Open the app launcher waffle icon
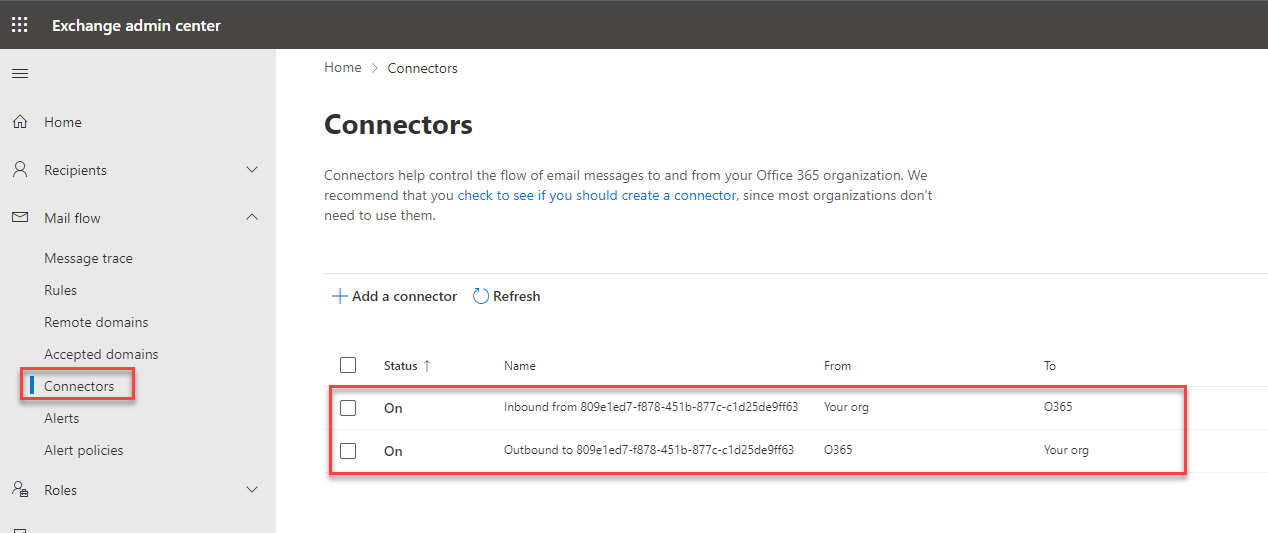The height and width of the screenshot is (533, 1268). click(20, 25)
